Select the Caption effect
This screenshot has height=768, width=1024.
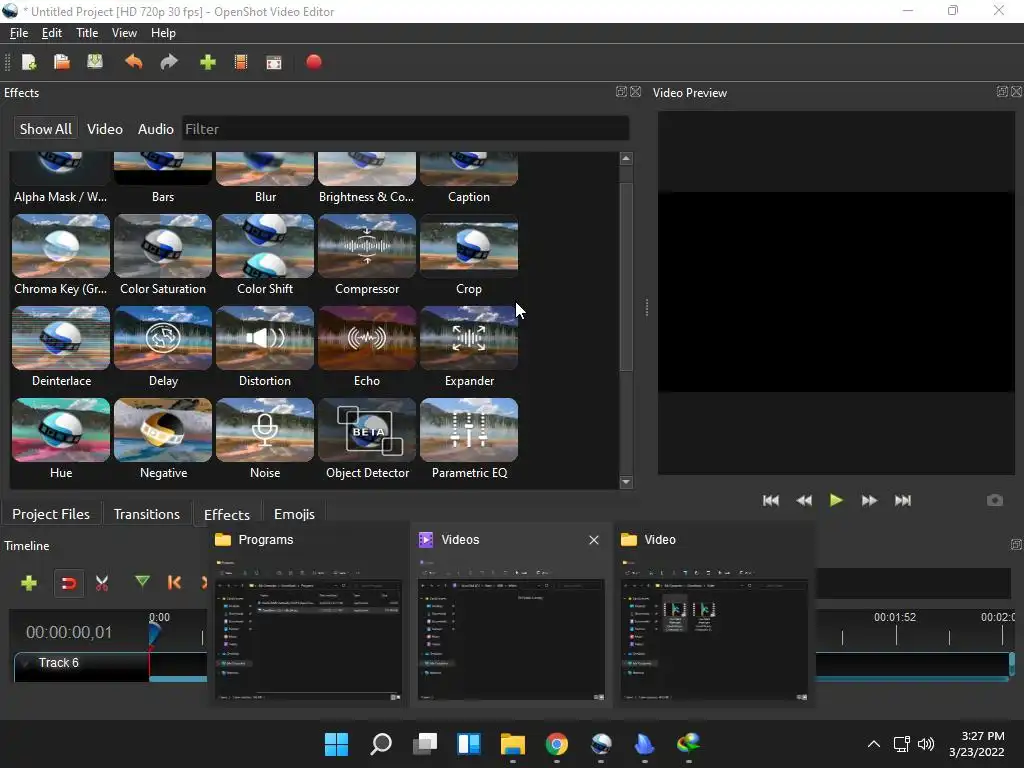point(469,178)
